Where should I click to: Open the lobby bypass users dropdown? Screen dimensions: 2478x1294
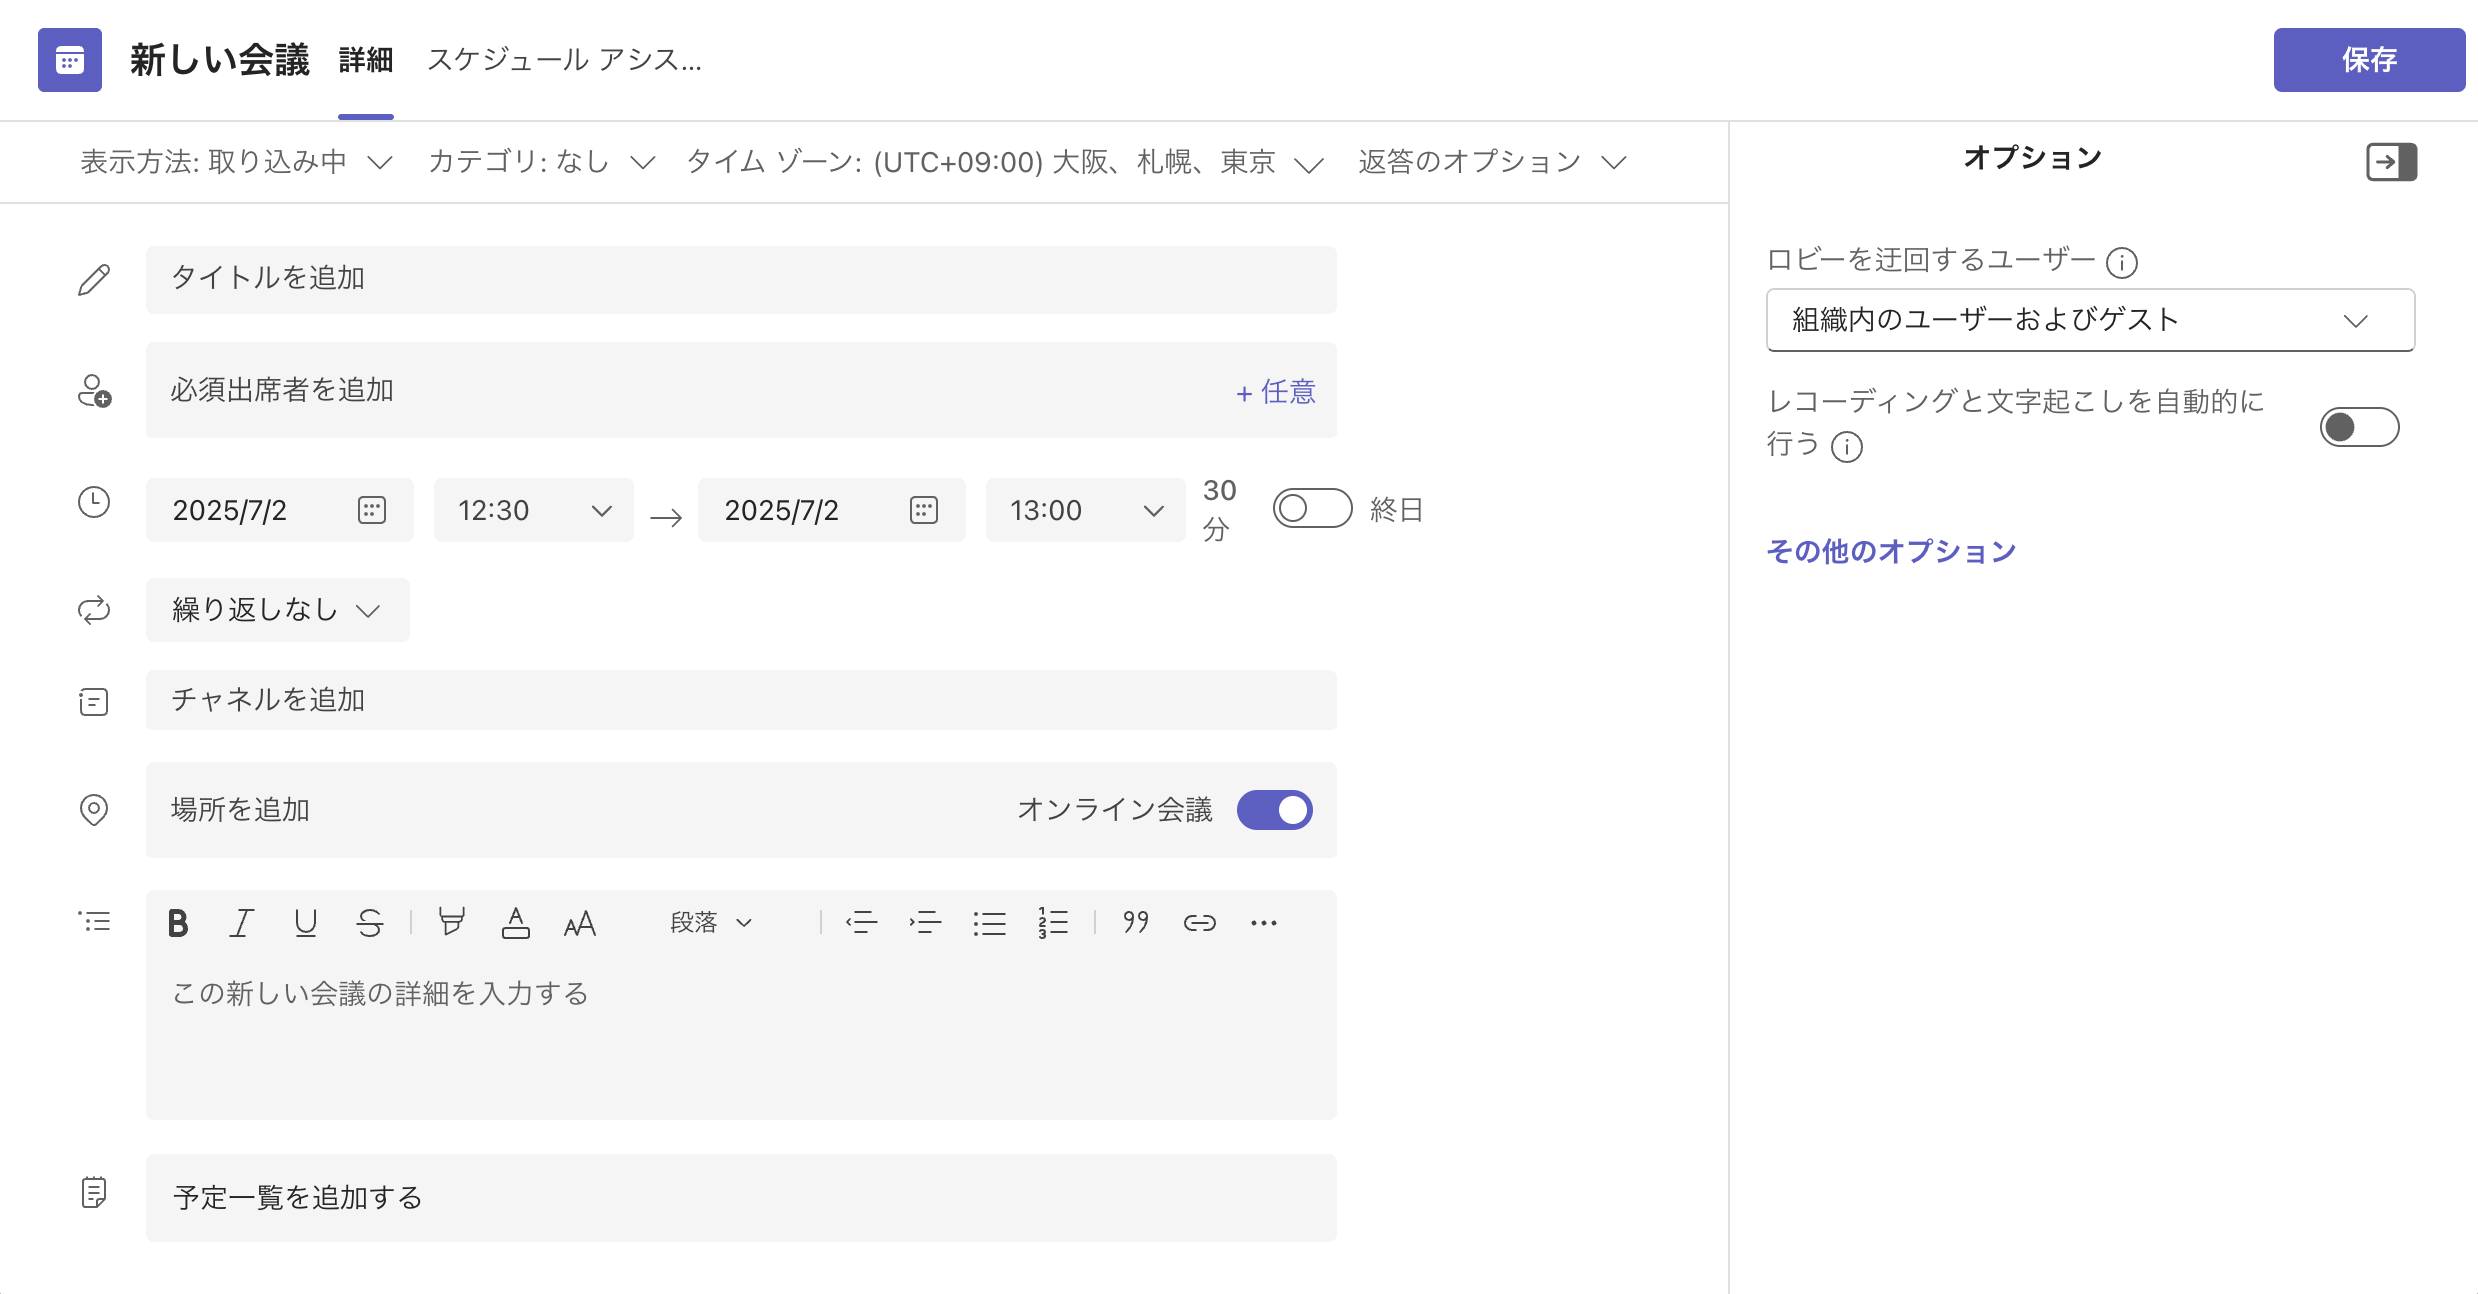click(x=2090, y=320)
